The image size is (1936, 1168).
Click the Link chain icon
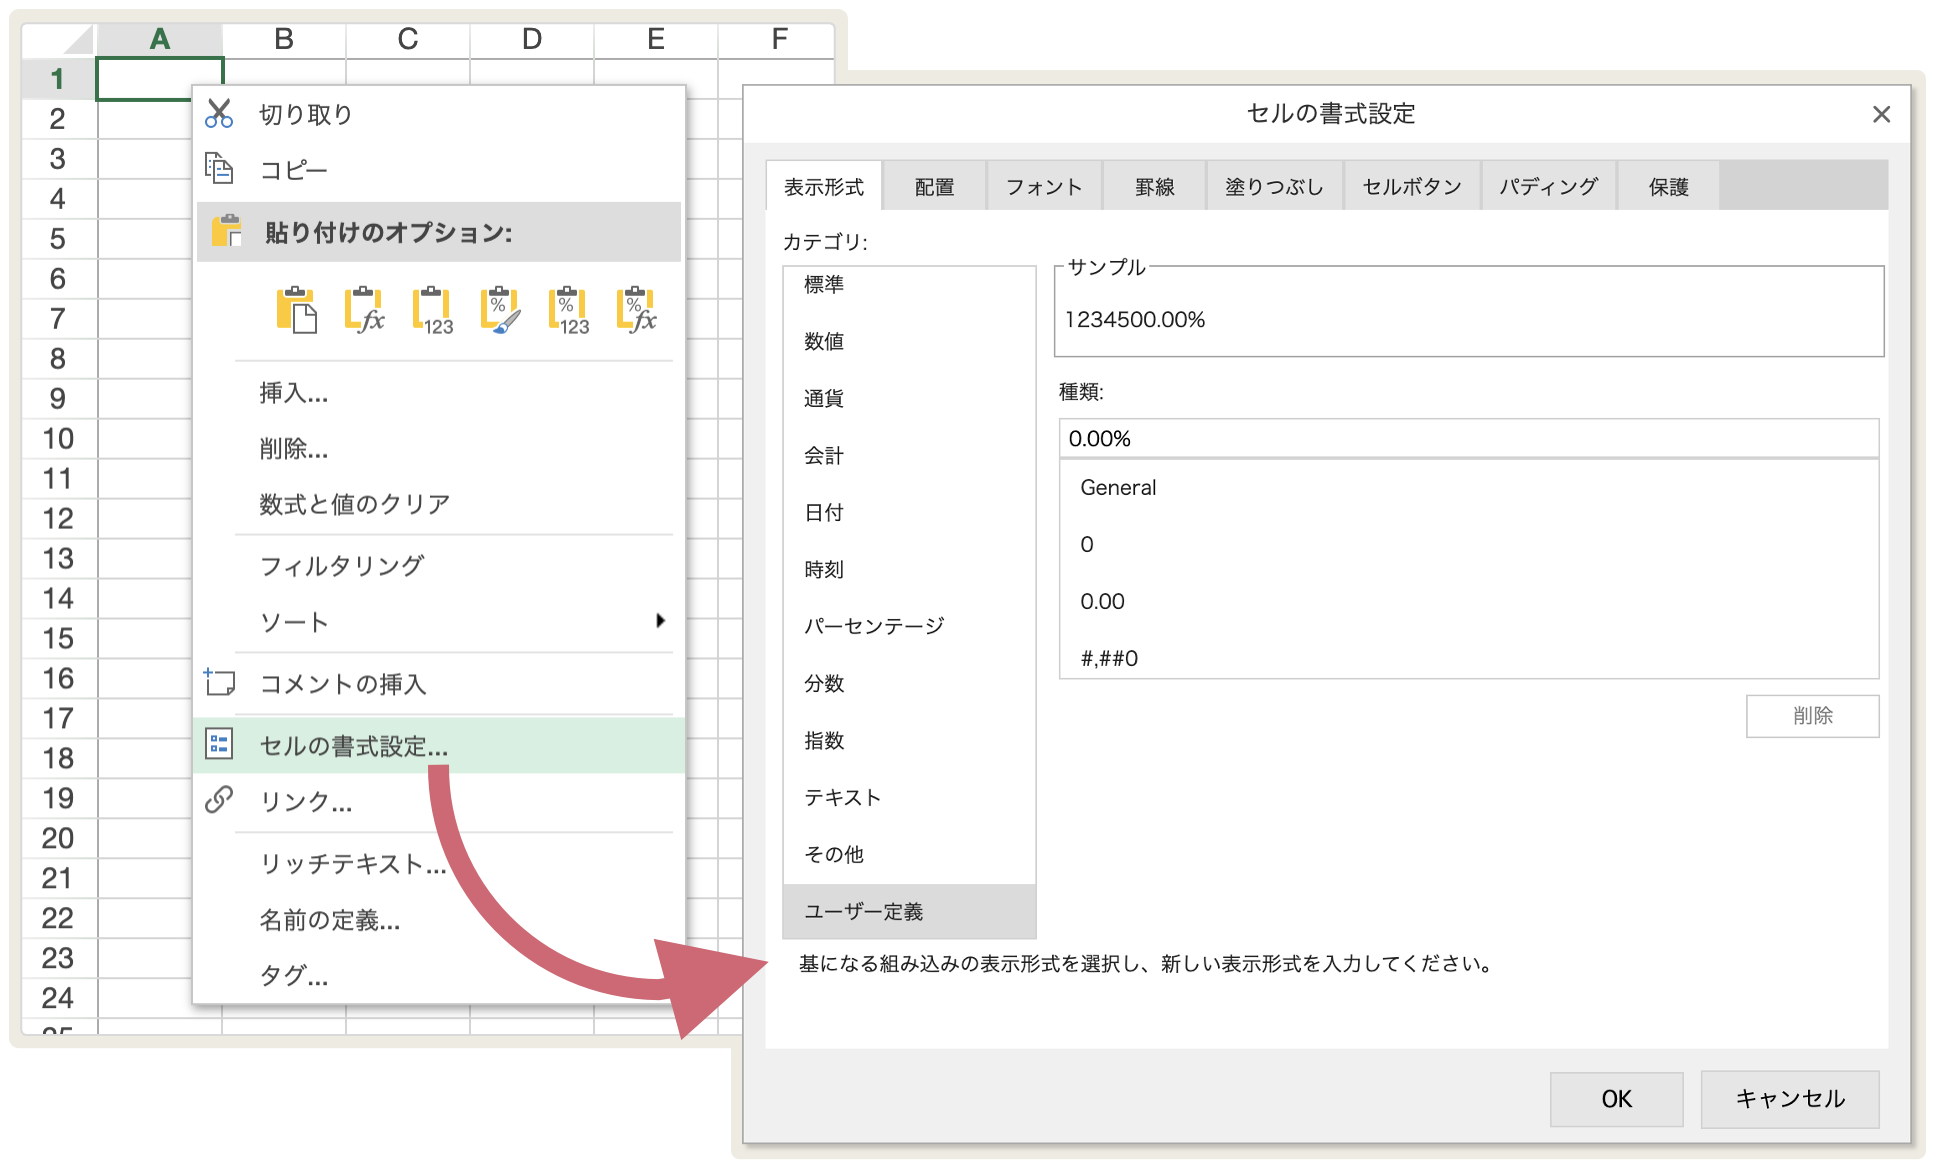coord(219,800)
